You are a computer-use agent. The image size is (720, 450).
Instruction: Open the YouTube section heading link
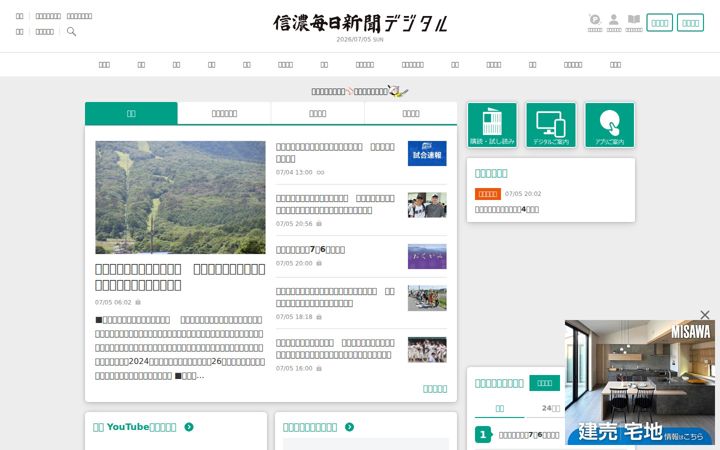tap(135, 427)
